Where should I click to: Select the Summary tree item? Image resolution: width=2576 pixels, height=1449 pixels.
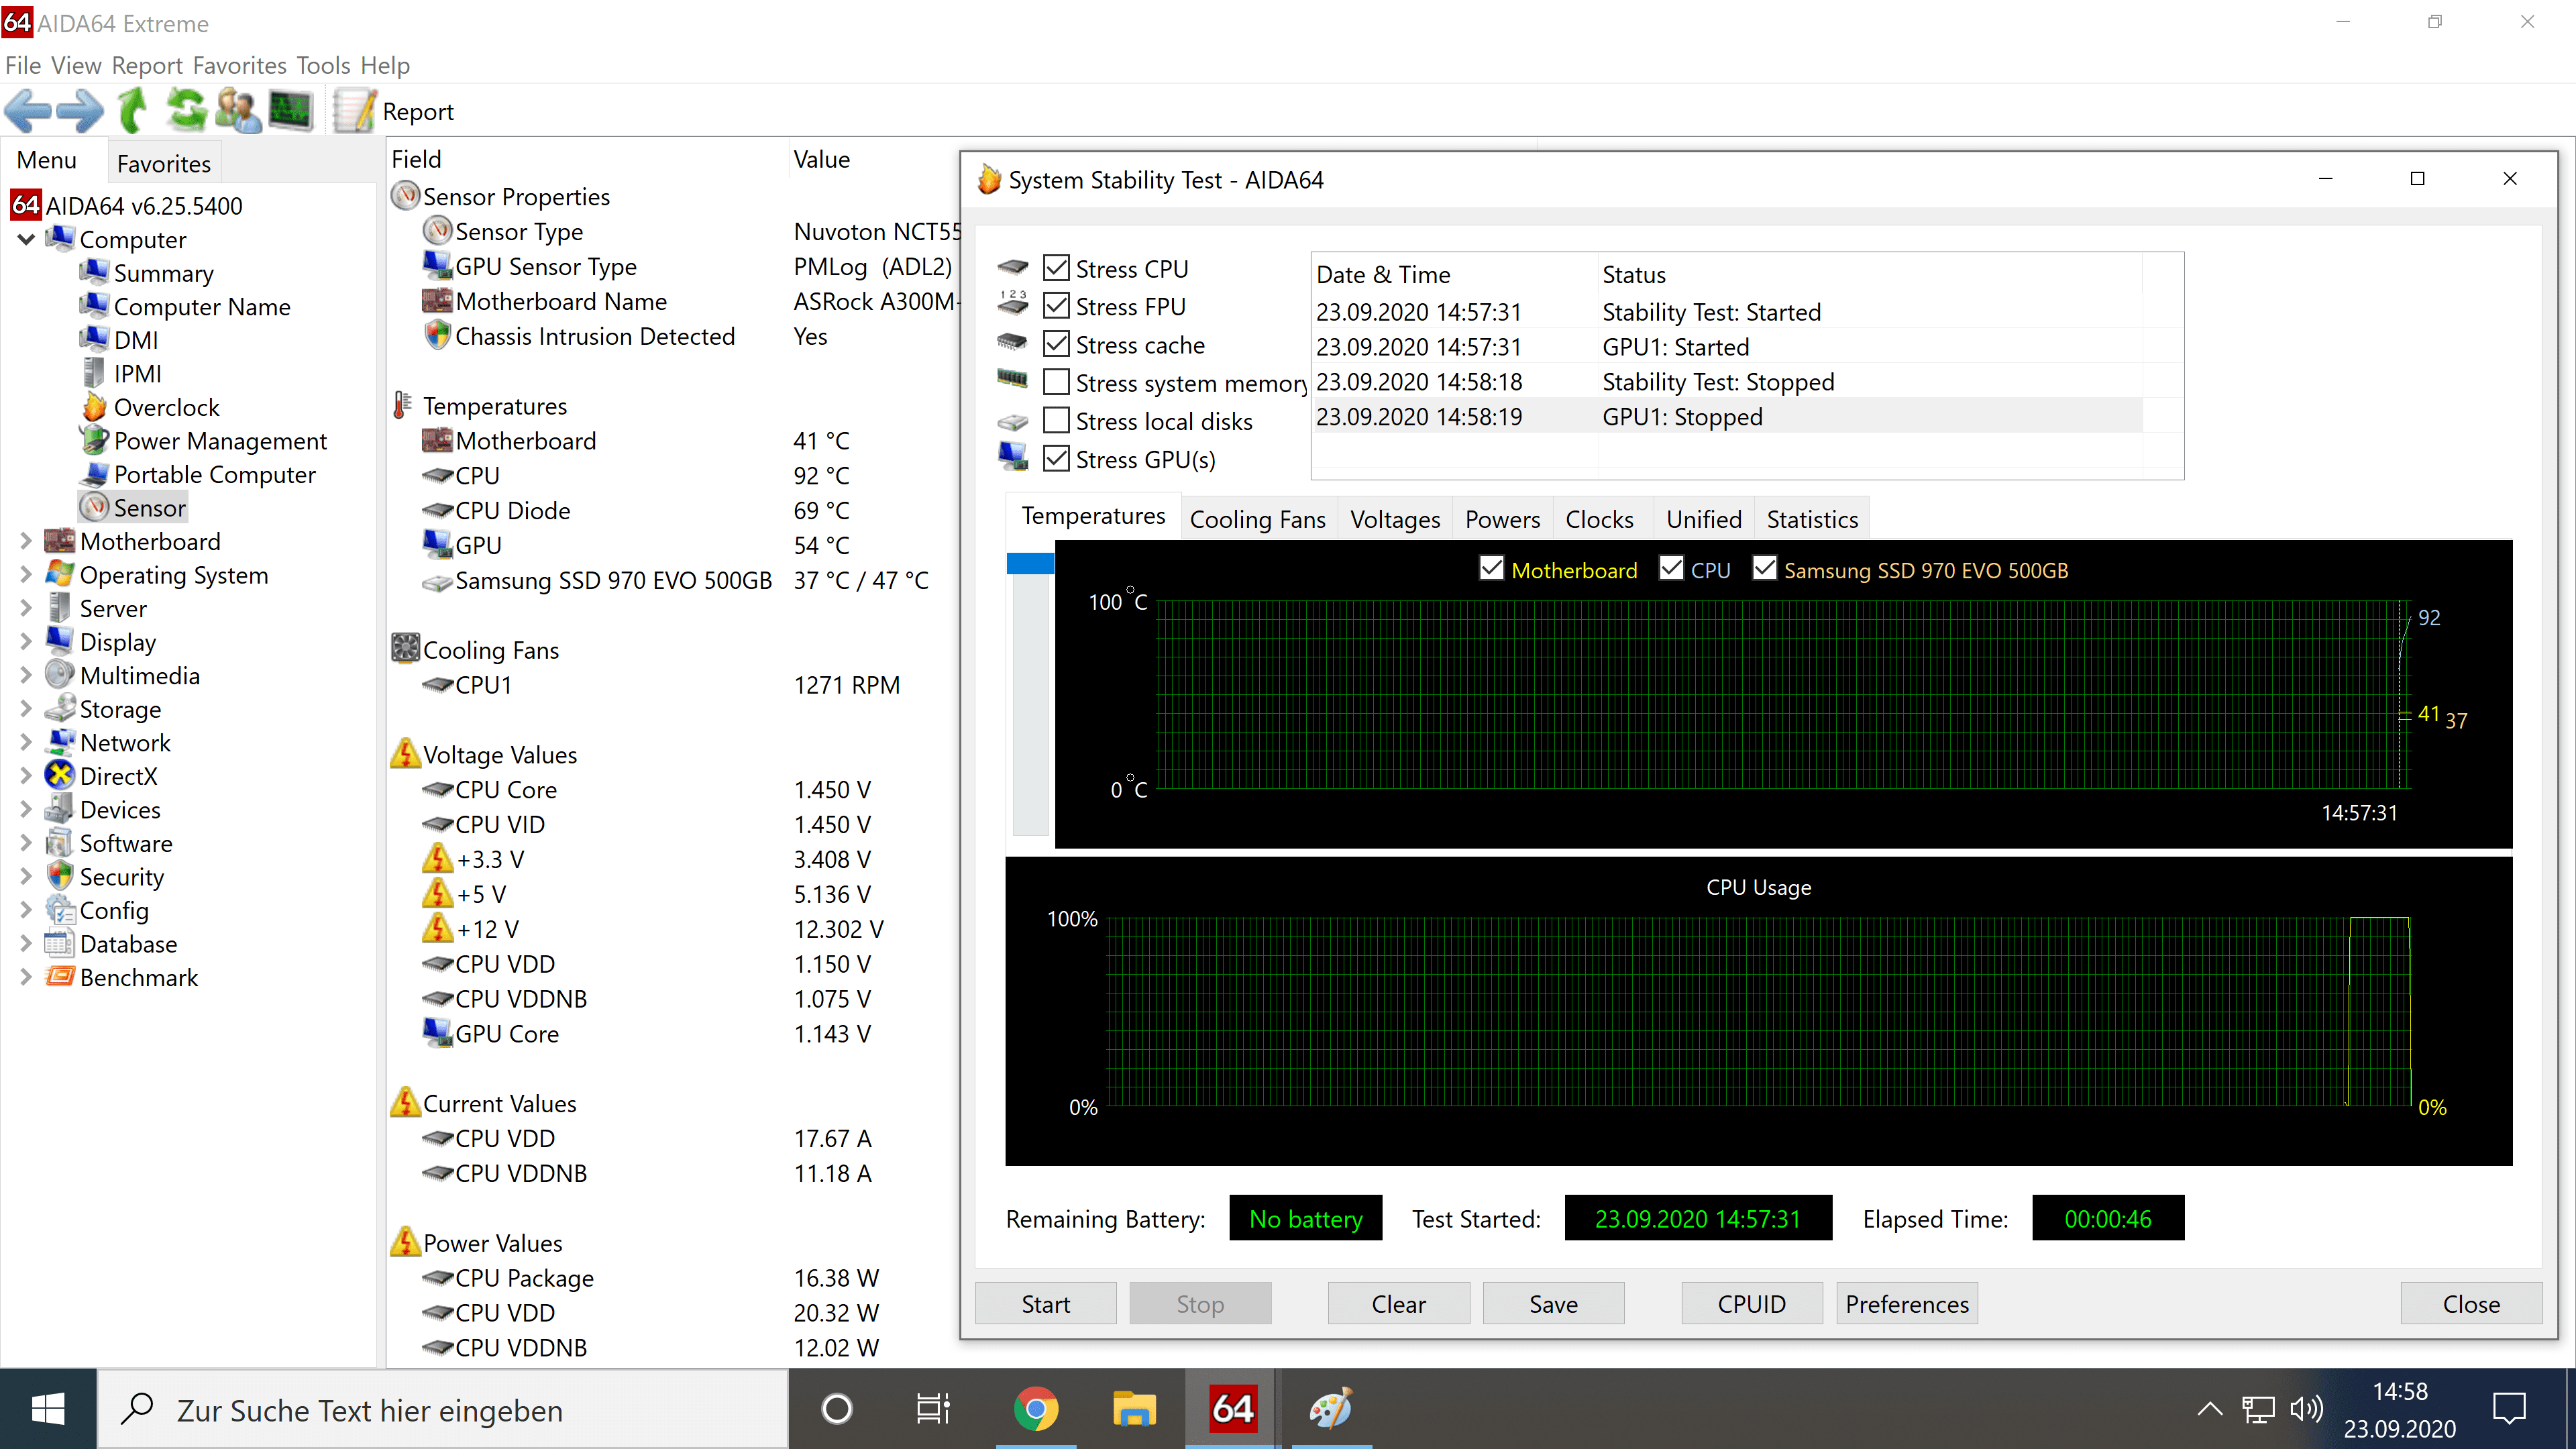tap(163, 273)
